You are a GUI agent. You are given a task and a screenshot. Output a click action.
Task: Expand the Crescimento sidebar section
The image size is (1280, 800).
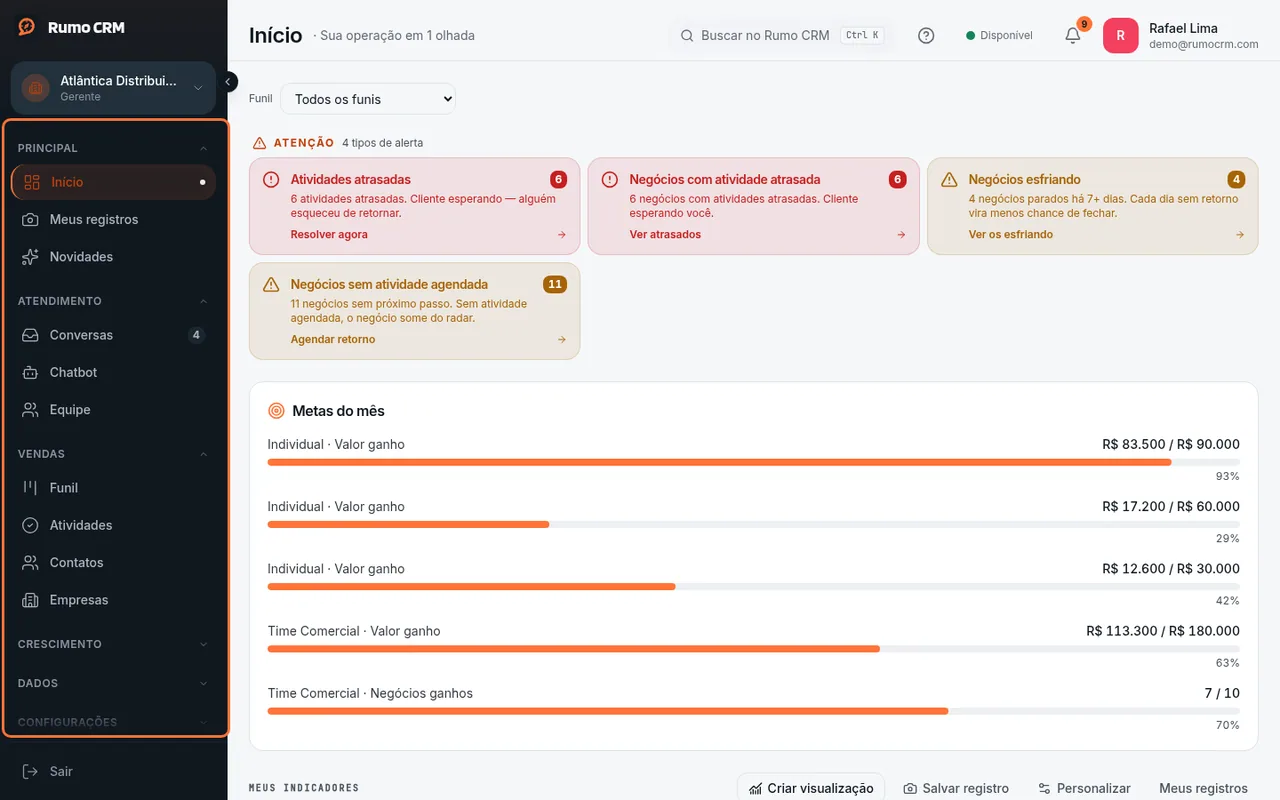pyautogui.click(x=113, y=644)
